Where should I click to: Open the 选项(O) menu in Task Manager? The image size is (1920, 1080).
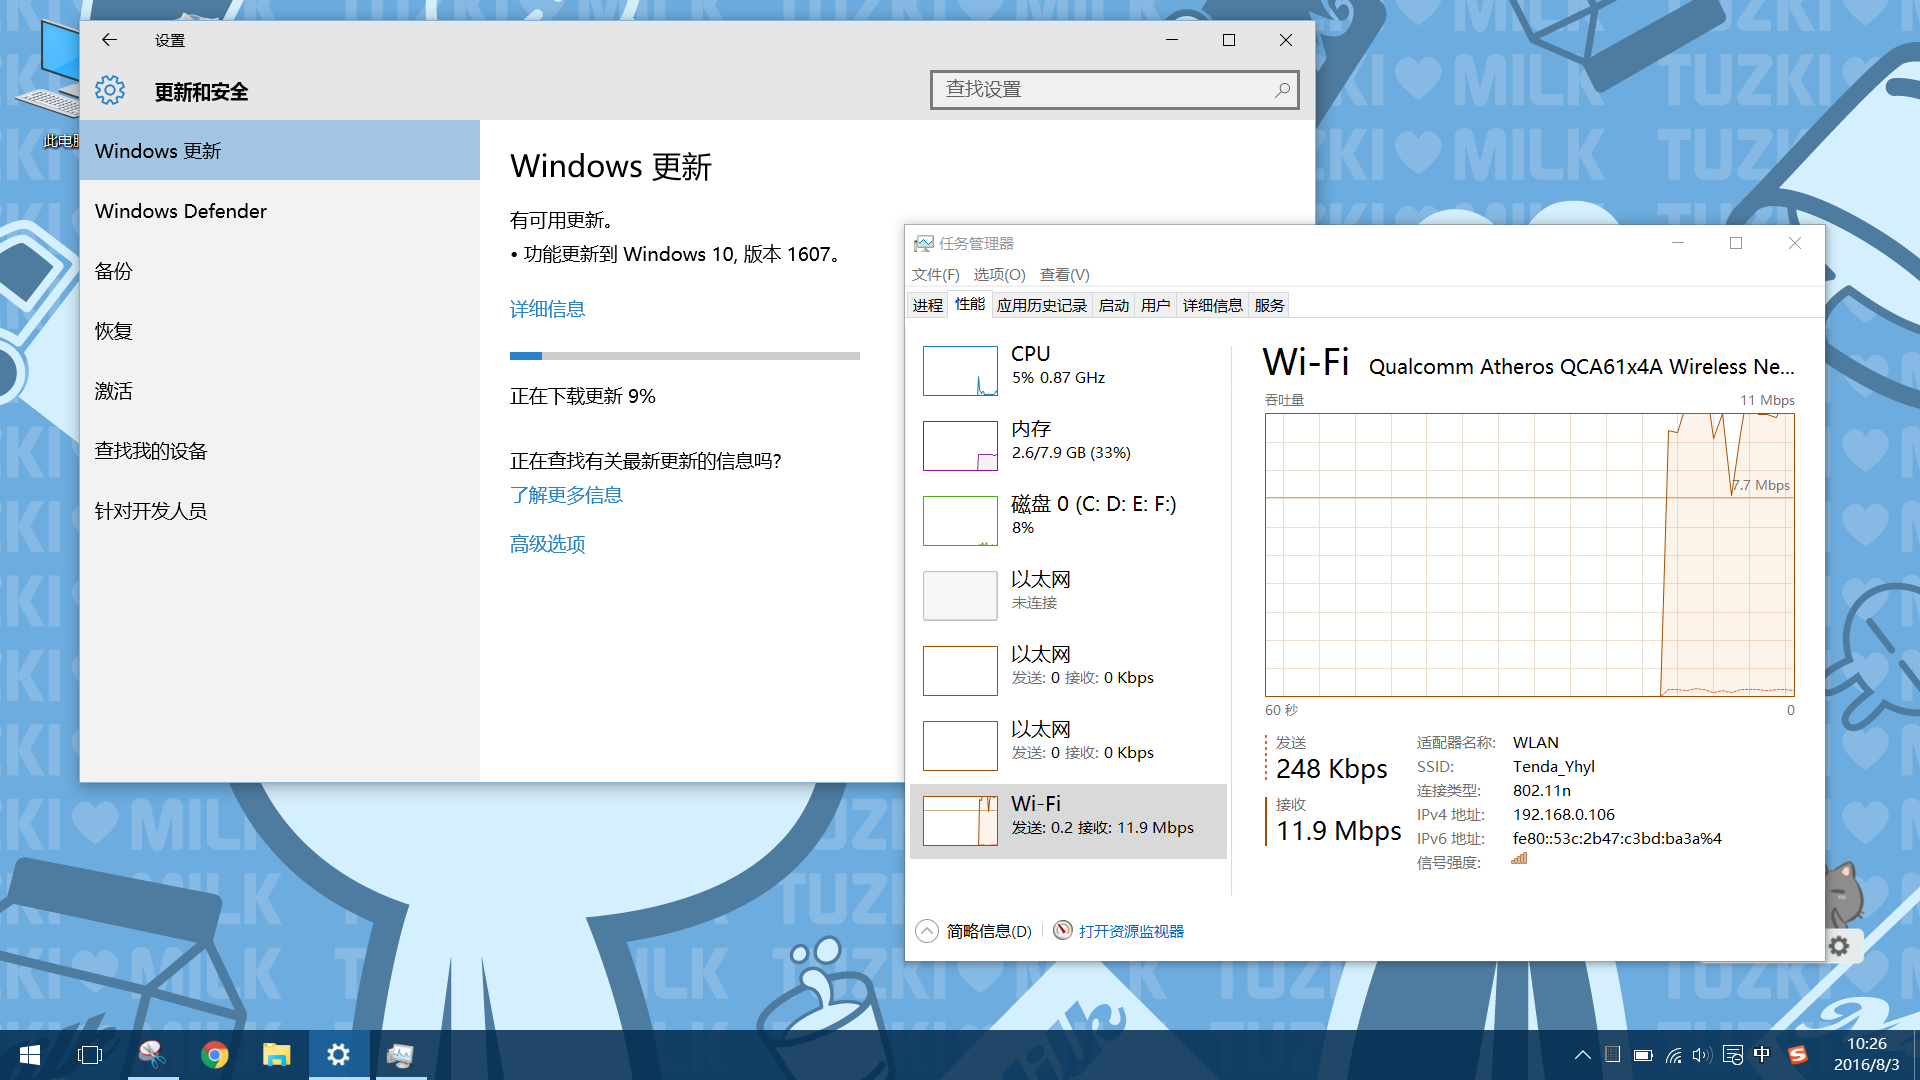coord(999,274)
